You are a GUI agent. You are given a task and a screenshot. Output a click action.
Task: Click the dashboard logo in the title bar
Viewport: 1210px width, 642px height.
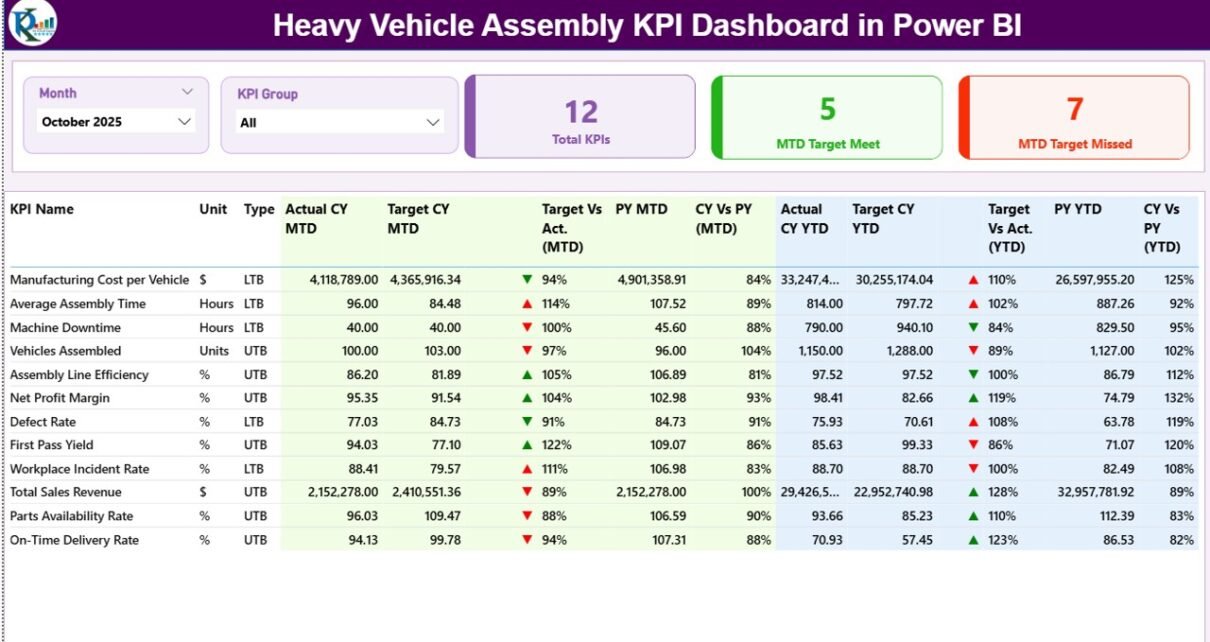31,24
